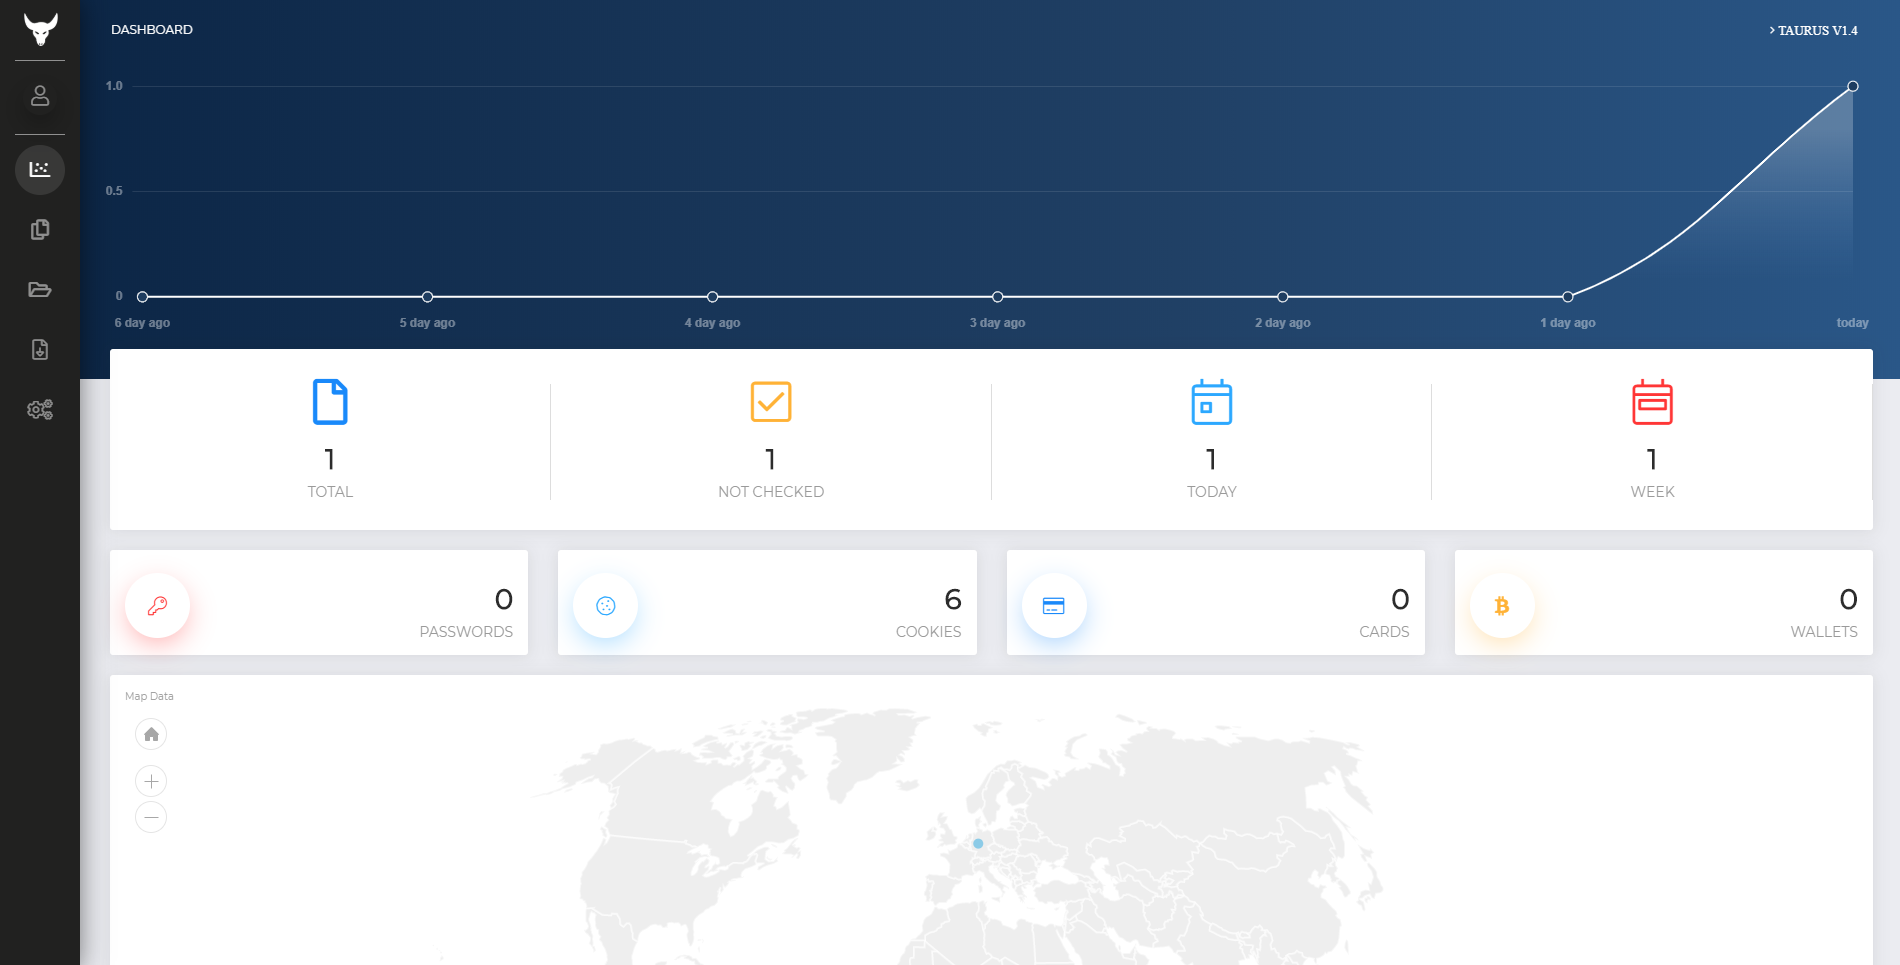Select the '5 day ago' chart point
Screen dimensions: 1900x965
click(x=428, y=297)
